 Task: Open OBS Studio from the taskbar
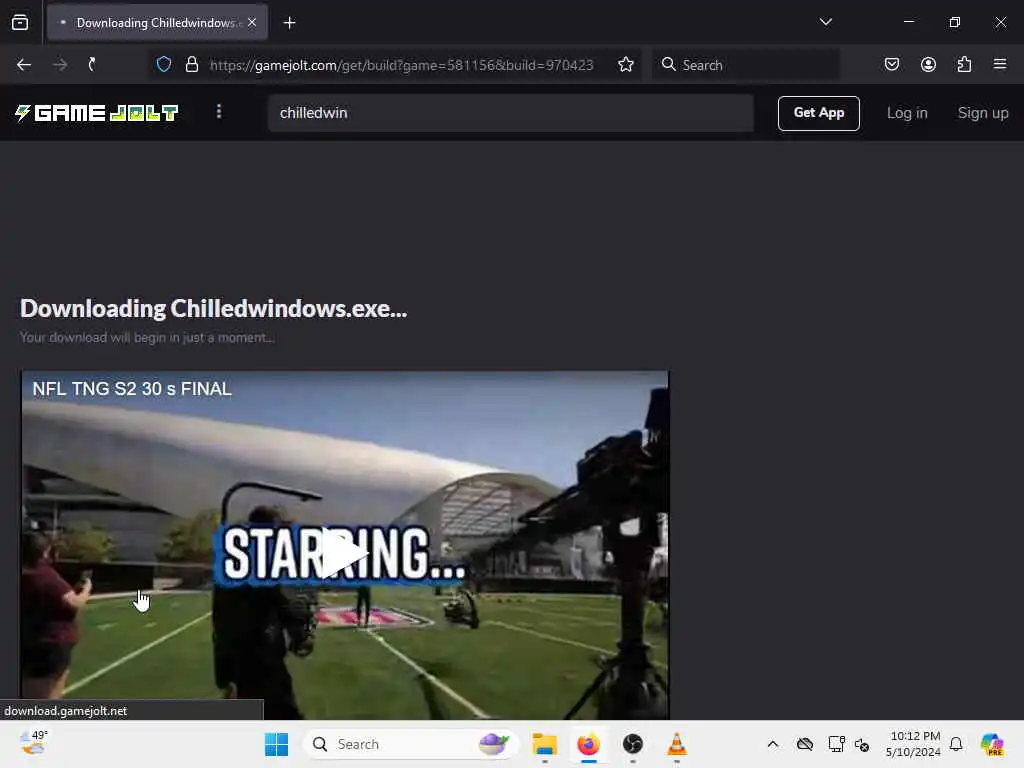632,744
